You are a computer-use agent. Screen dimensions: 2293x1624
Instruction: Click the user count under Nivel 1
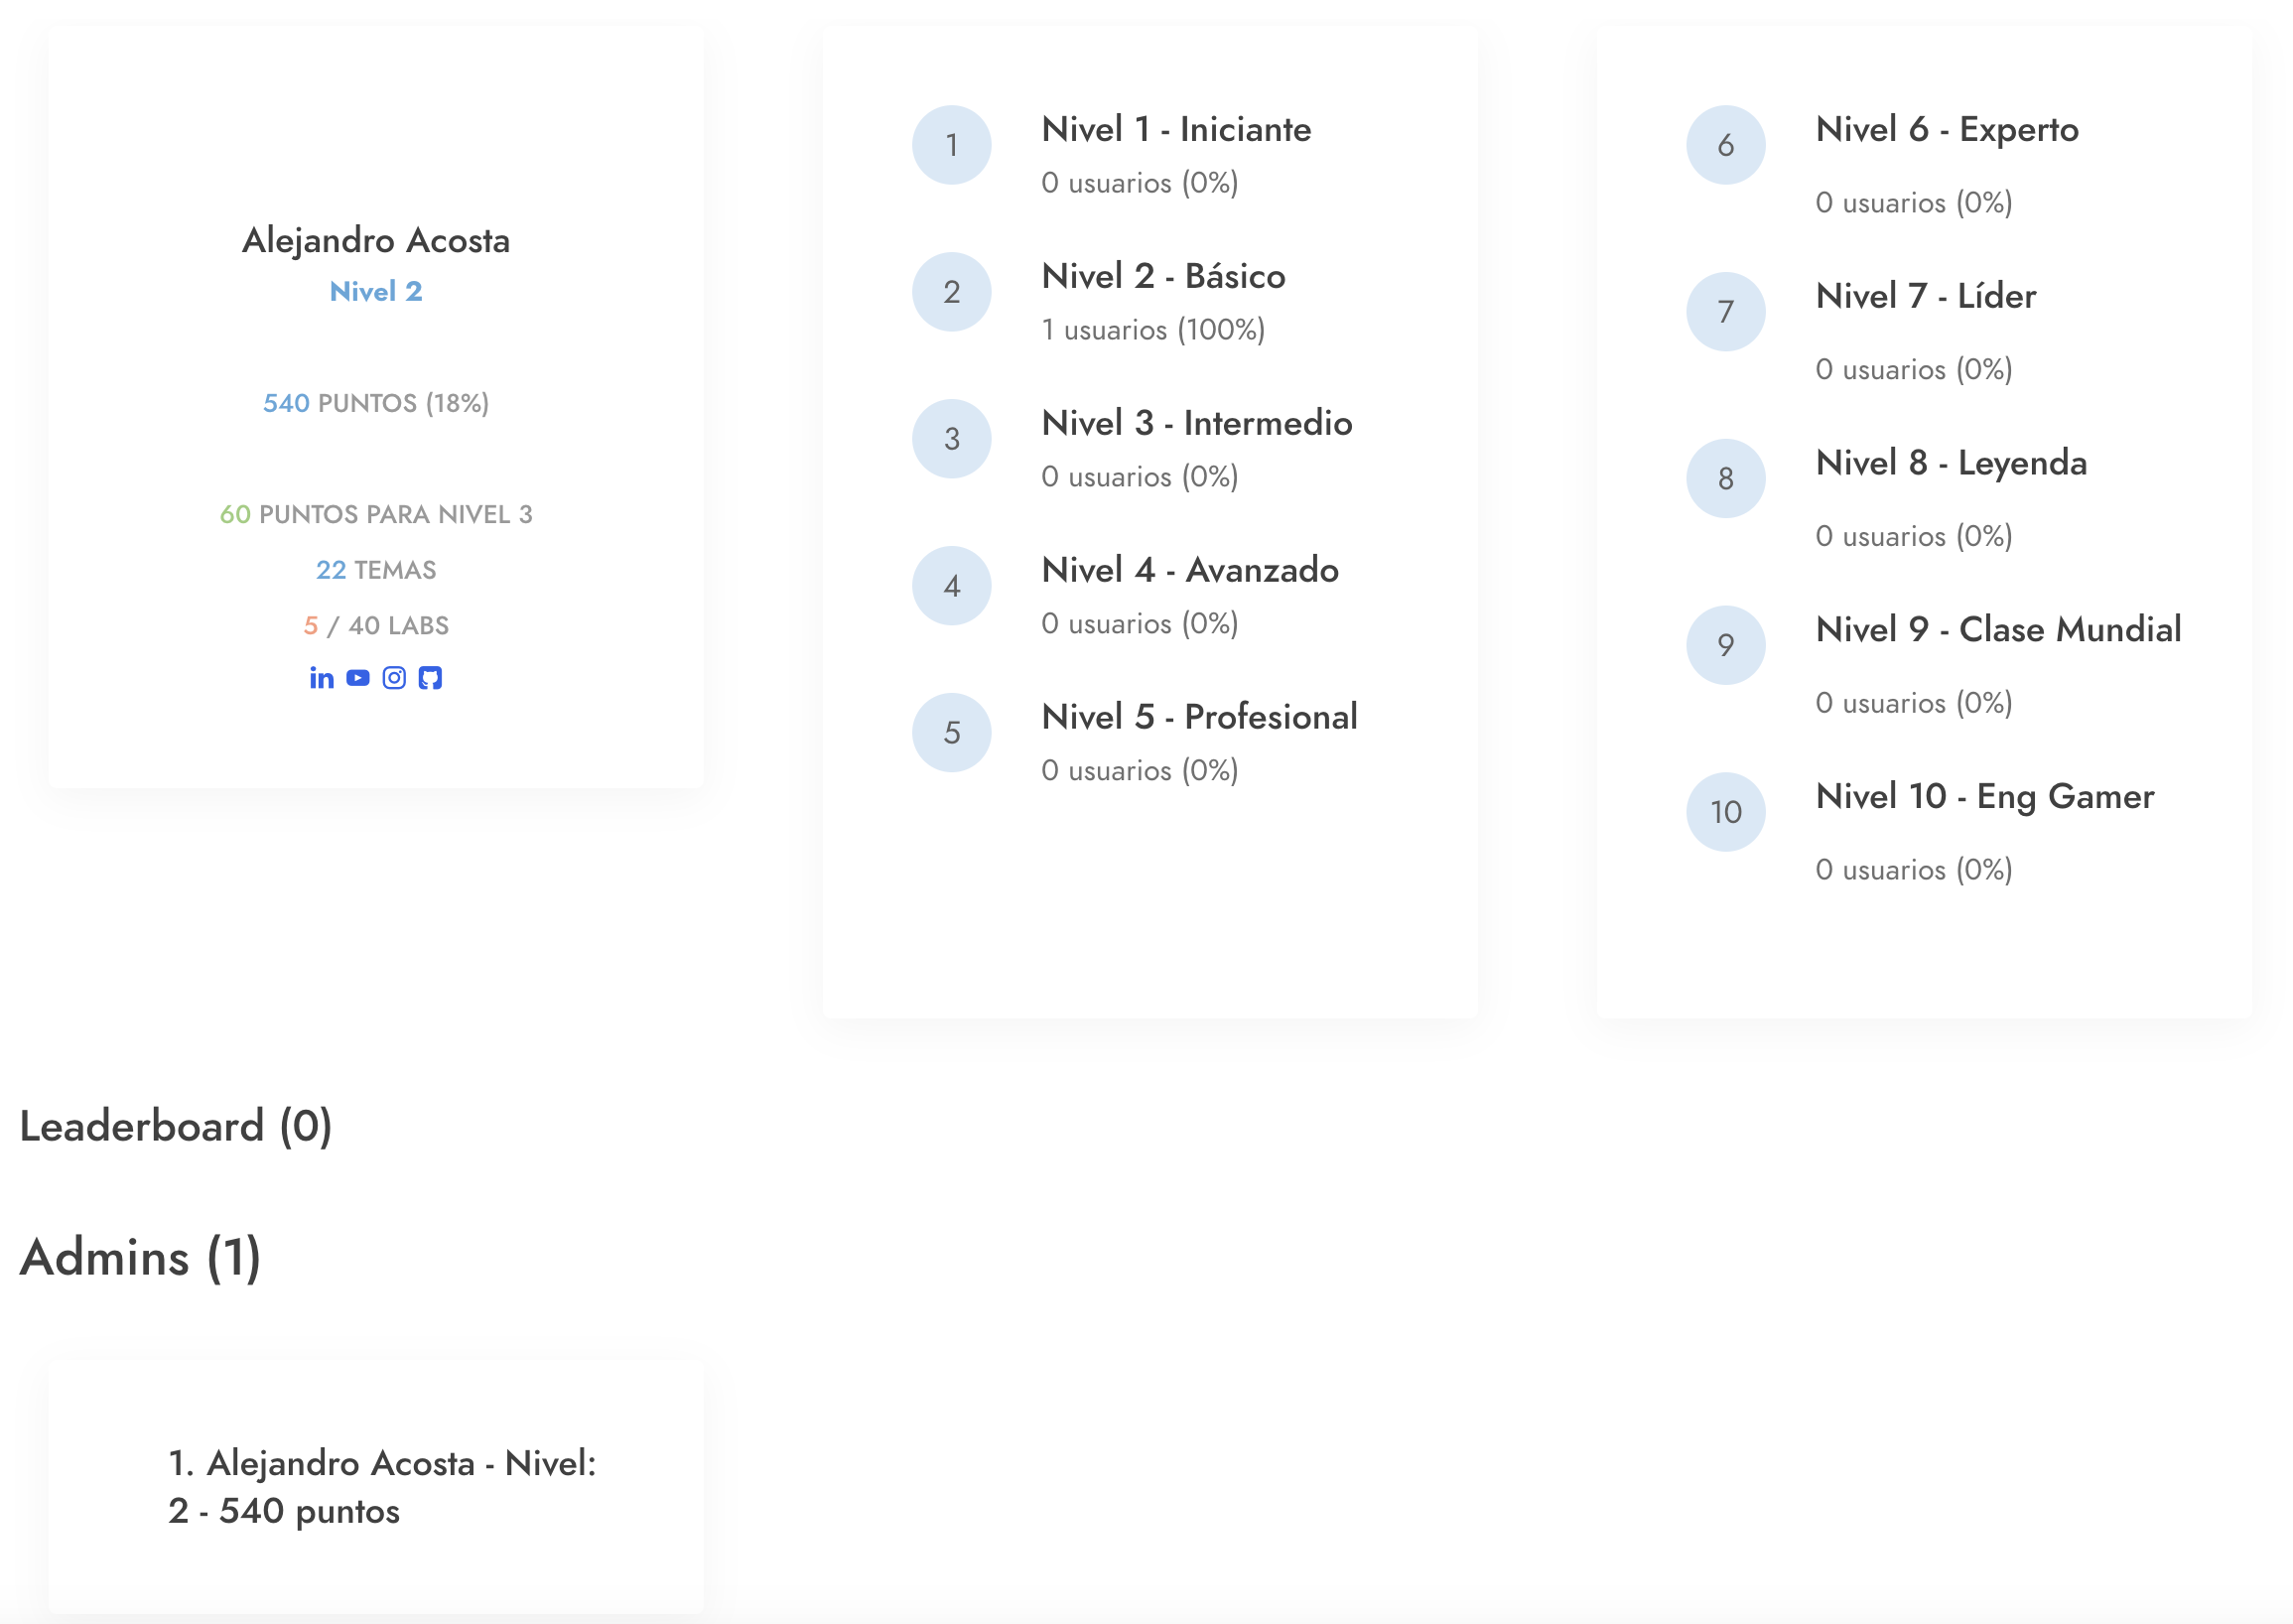click(1140, 183)
